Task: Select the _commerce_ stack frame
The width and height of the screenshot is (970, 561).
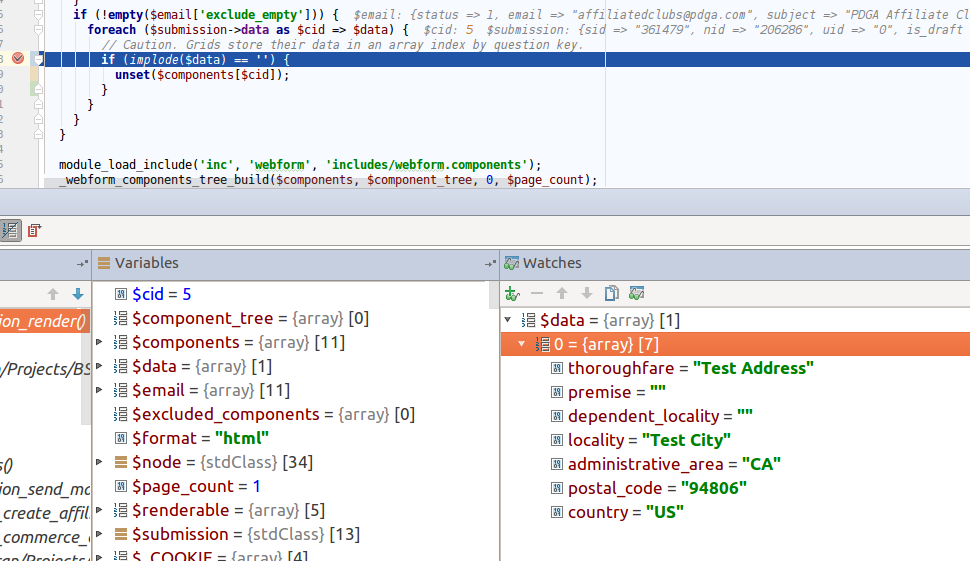Action: click(45, 537)
